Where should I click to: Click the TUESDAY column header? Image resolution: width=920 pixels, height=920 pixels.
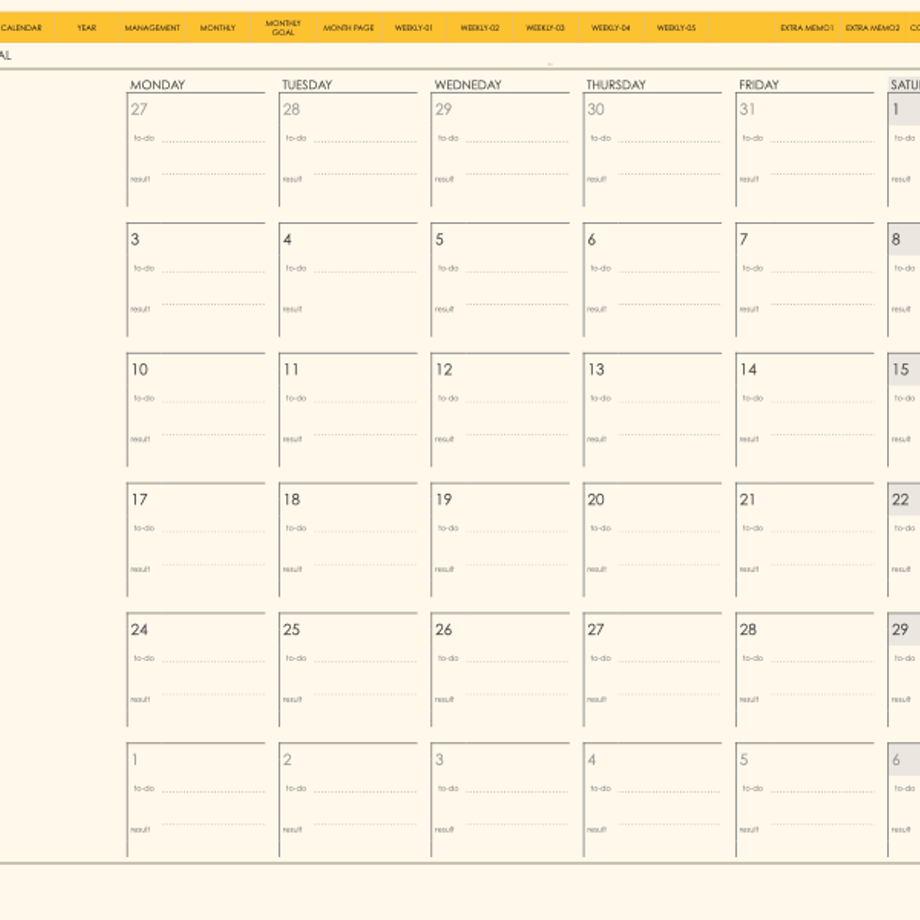(307, 85)
